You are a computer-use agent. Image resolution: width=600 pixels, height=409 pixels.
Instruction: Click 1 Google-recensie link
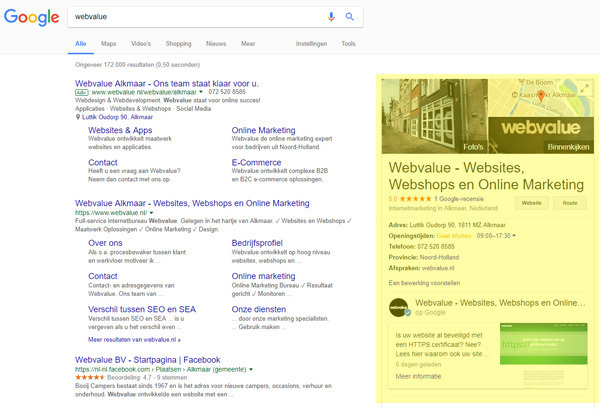coord(459,199)
